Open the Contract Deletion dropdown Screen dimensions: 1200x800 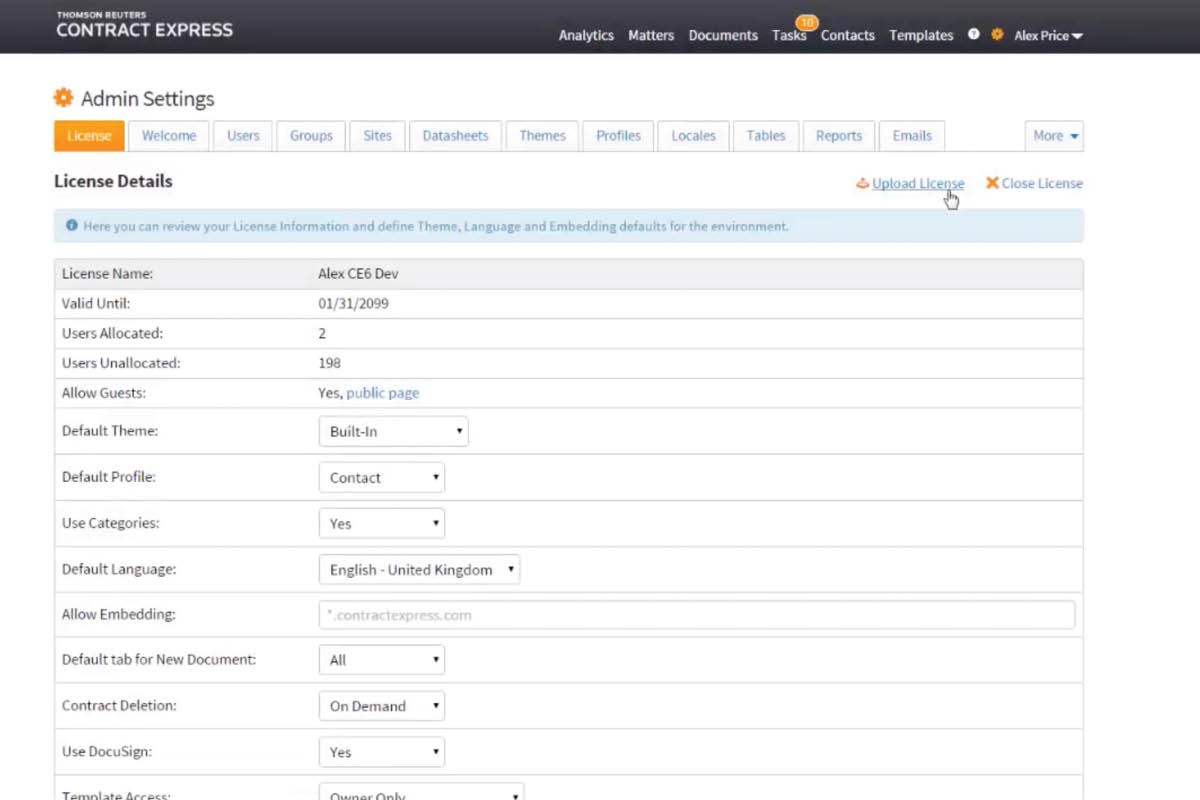coord(381,706)
